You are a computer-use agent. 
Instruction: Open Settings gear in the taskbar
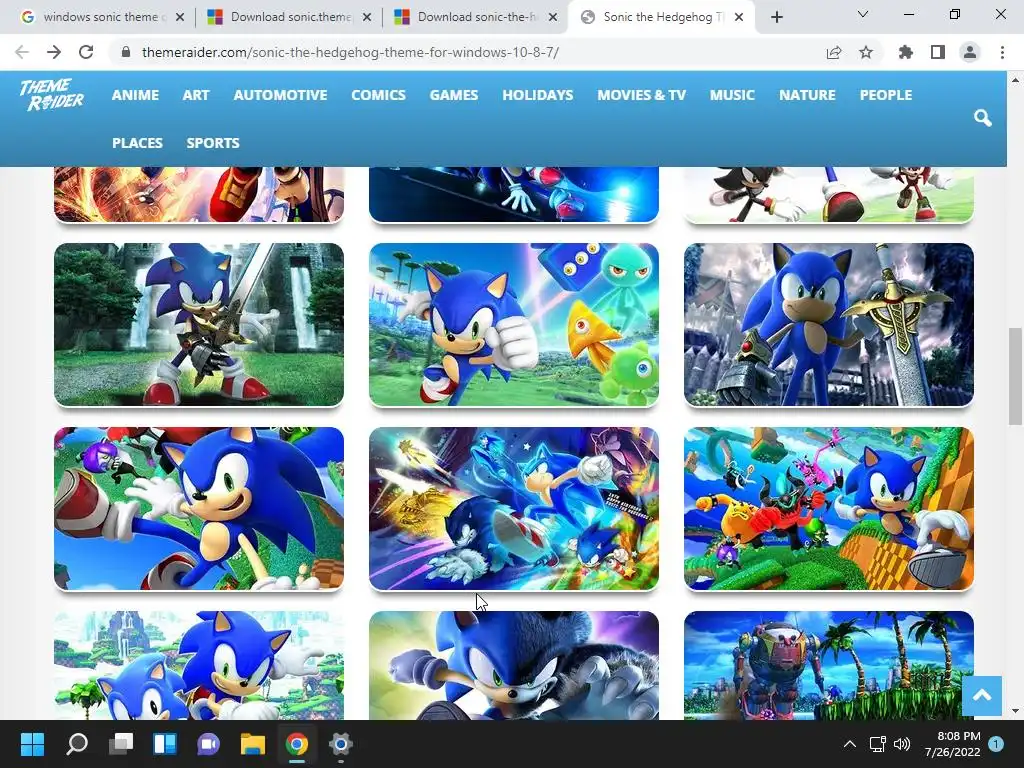point(340,744)
